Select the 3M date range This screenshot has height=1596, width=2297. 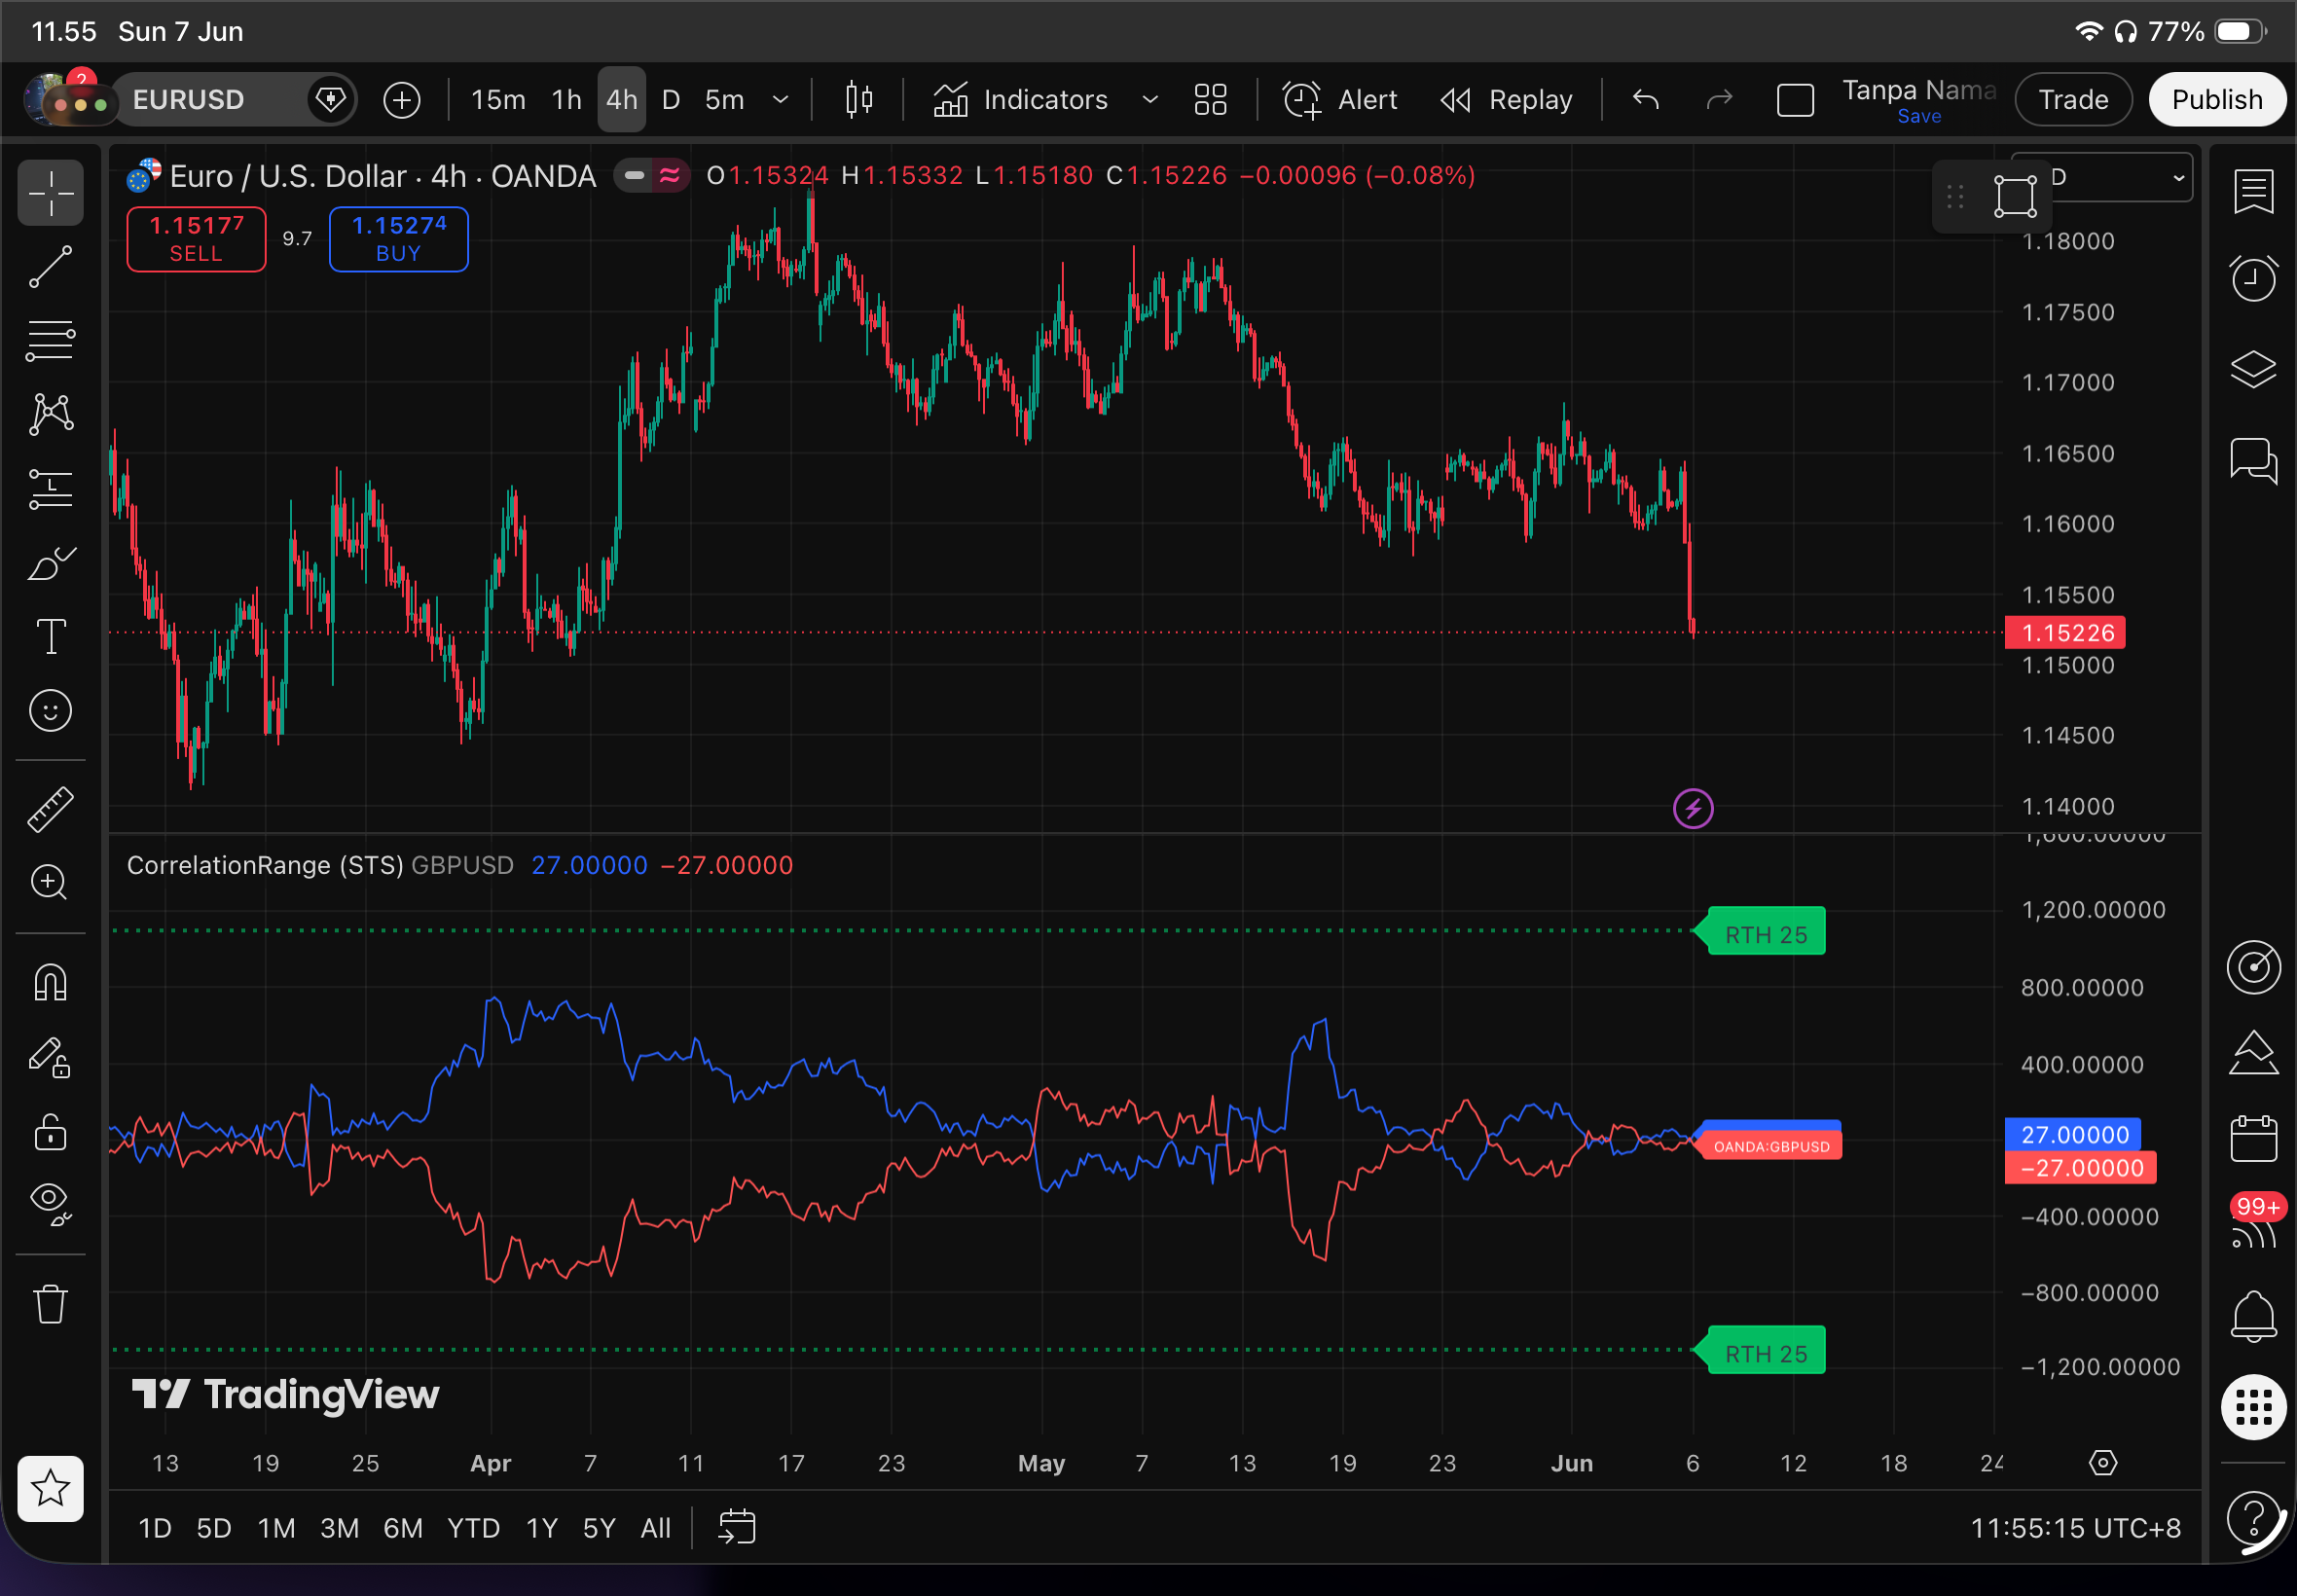[339, 1528]
